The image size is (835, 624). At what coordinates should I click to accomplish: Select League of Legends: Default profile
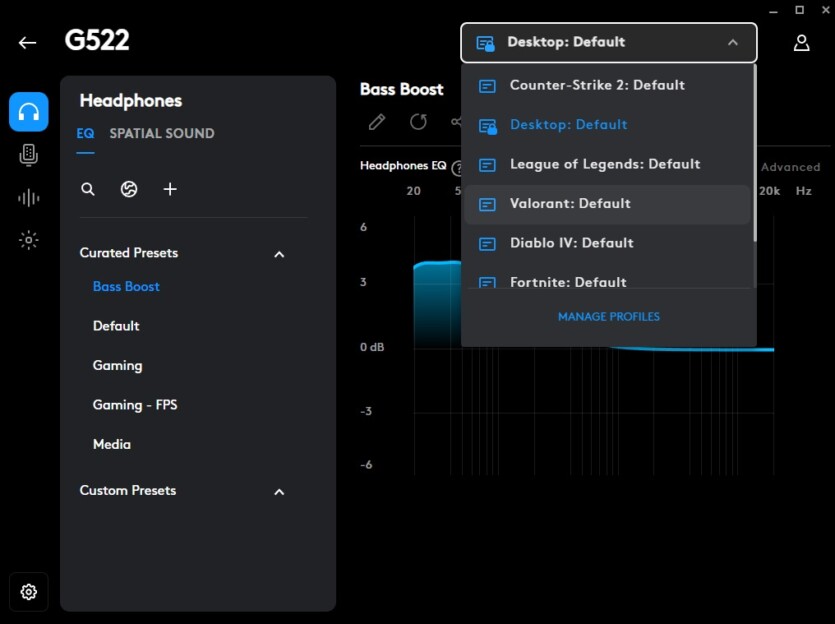pyautogui.click(x=607, y=164)
